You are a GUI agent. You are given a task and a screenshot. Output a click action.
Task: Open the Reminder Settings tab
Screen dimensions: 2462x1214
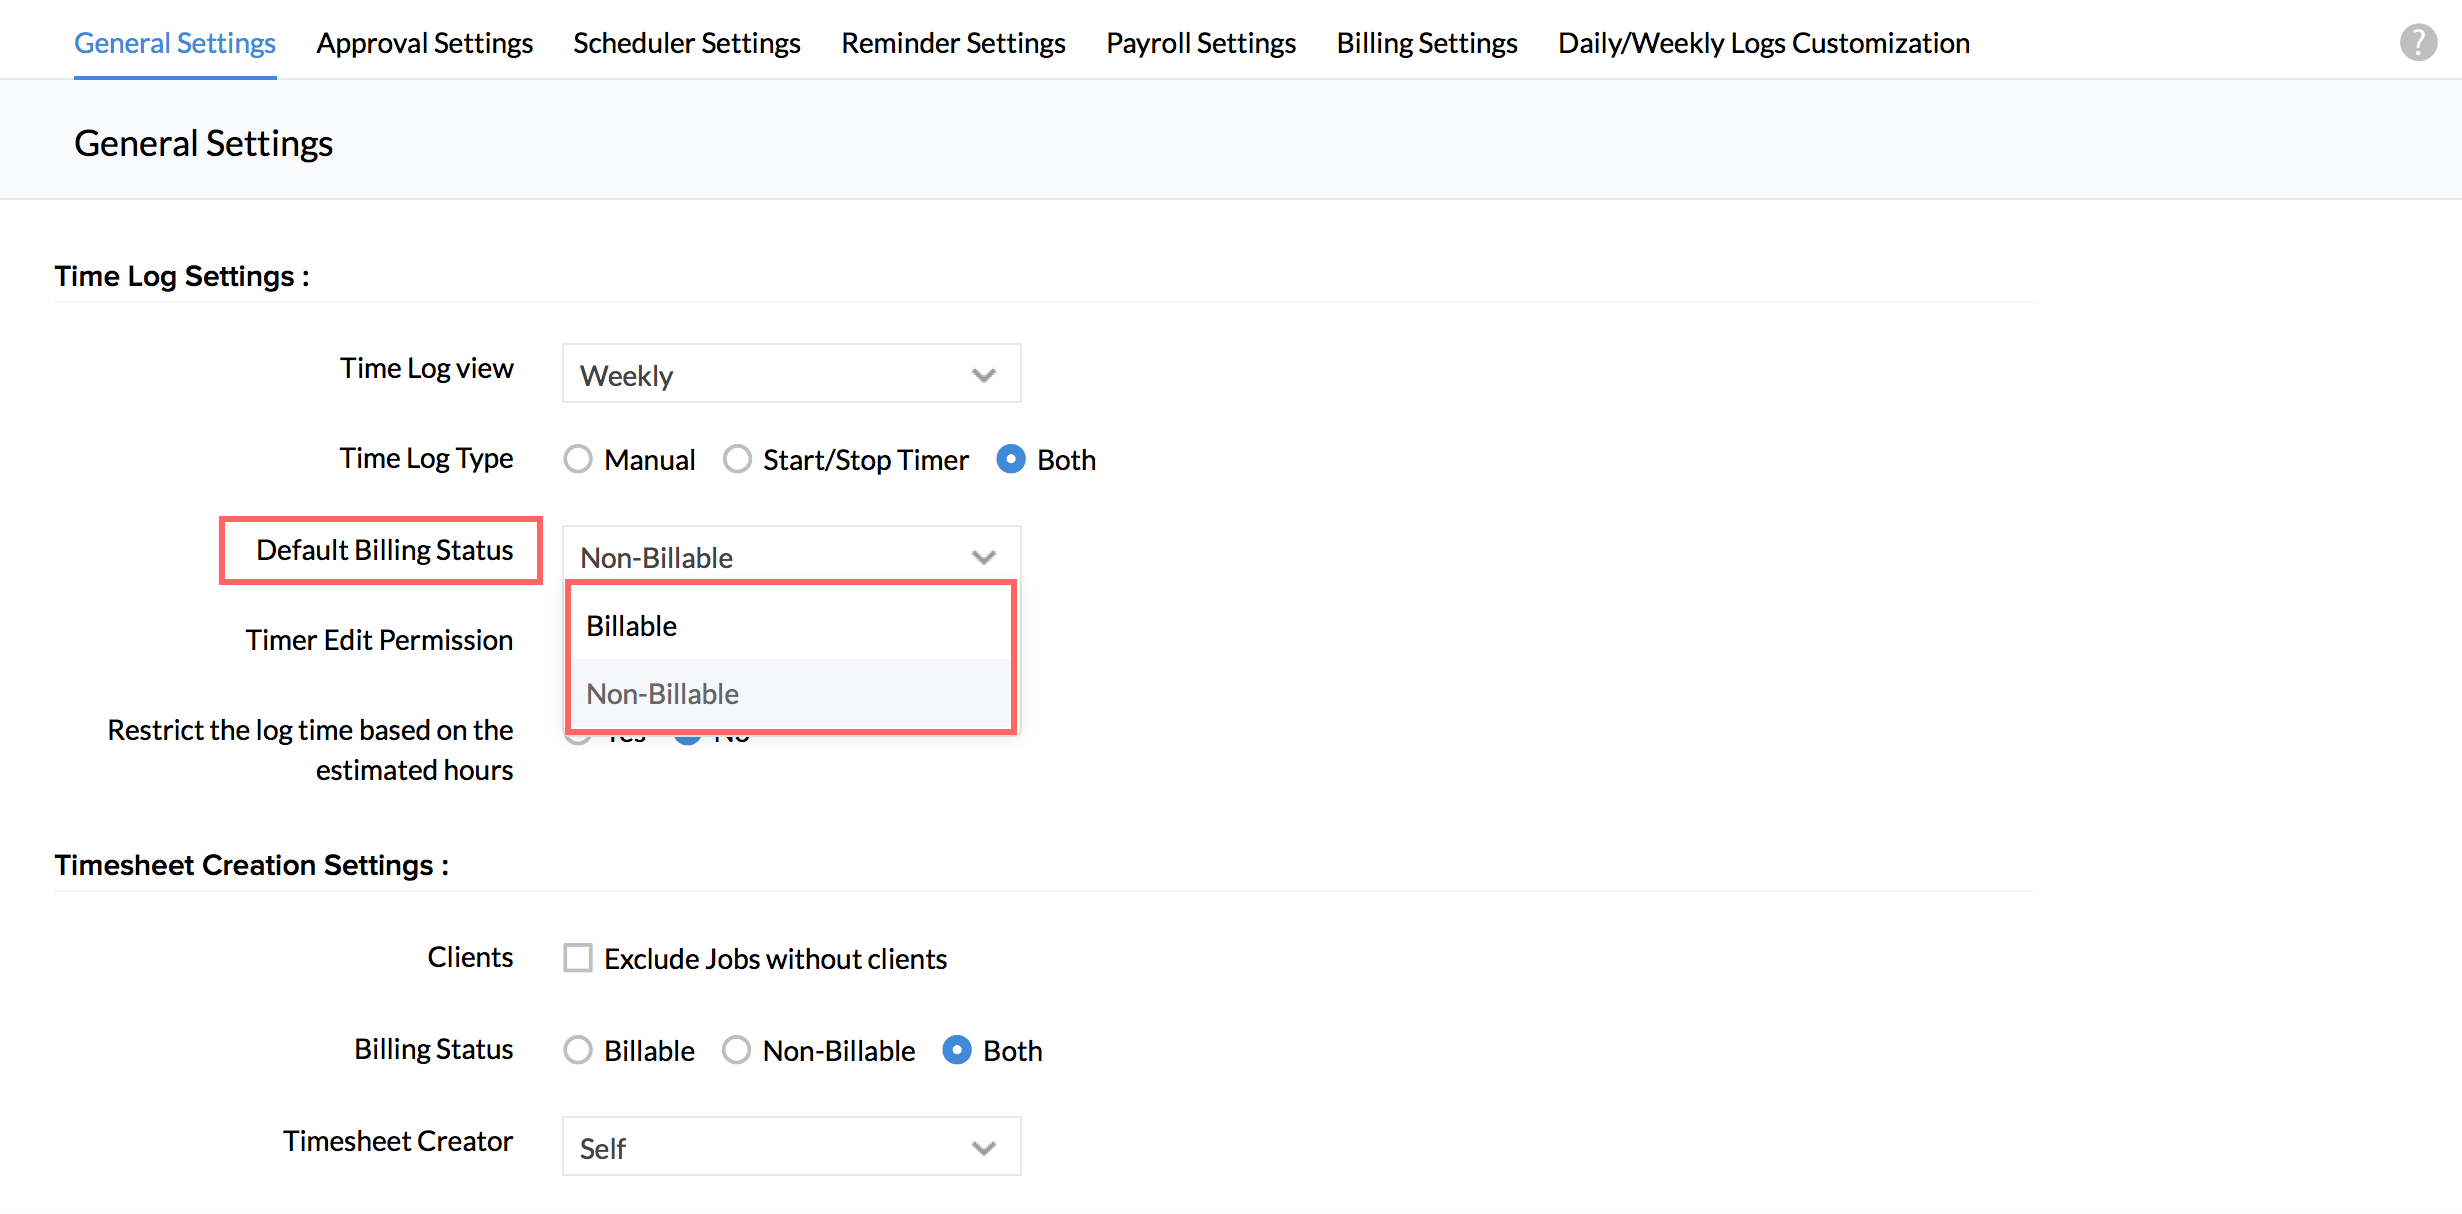click(x=953, y=43)
